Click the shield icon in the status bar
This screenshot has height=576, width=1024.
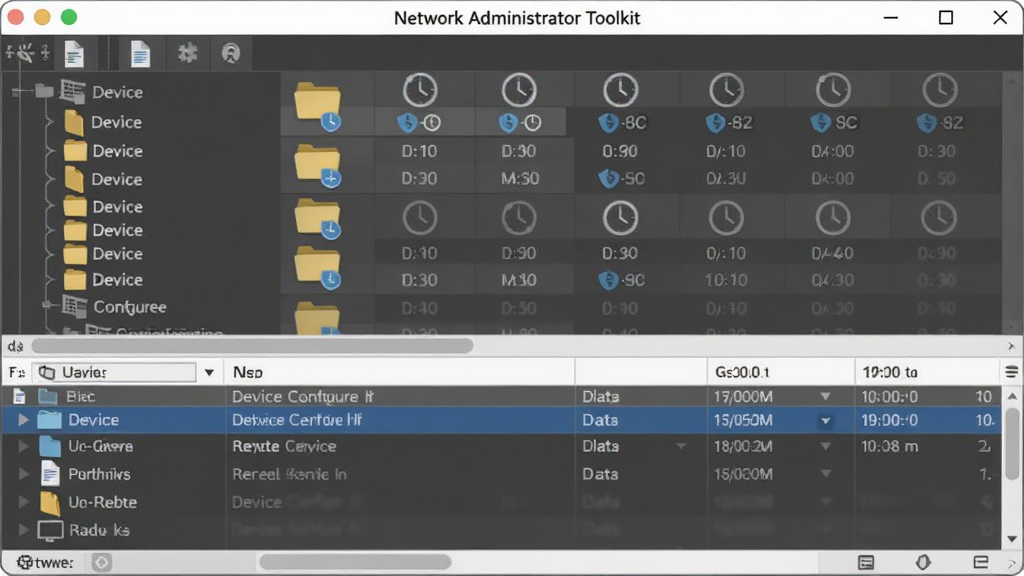[x=923, y=562]
